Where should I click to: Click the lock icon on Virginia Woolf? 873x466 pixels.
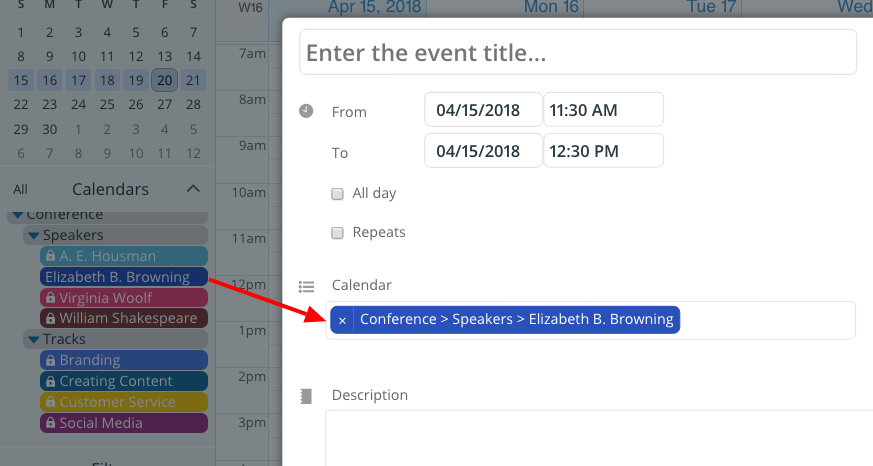point(51,298)
